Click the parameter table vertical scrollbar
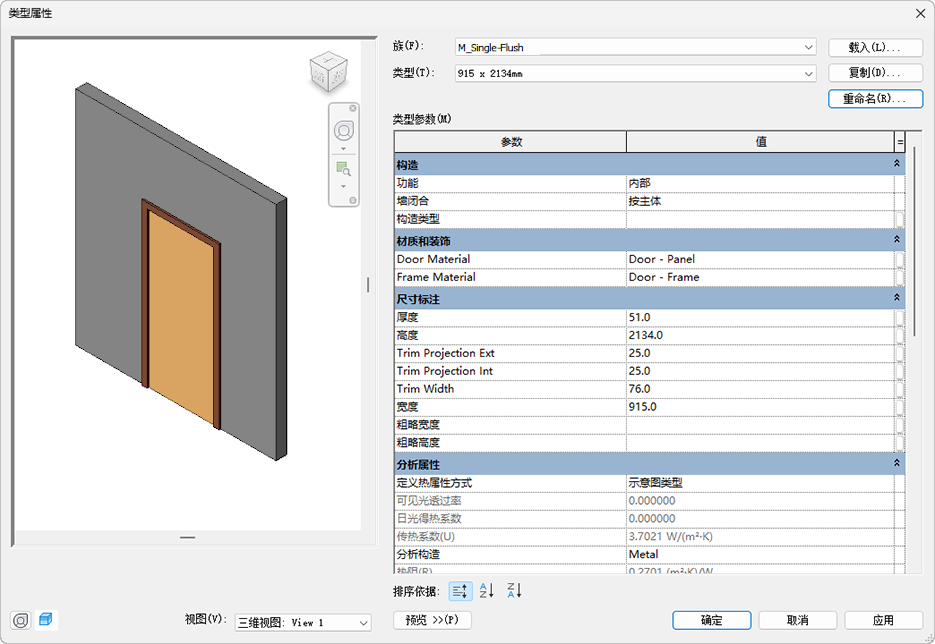This screenshot has height=644, width=935. coord(914,242)
